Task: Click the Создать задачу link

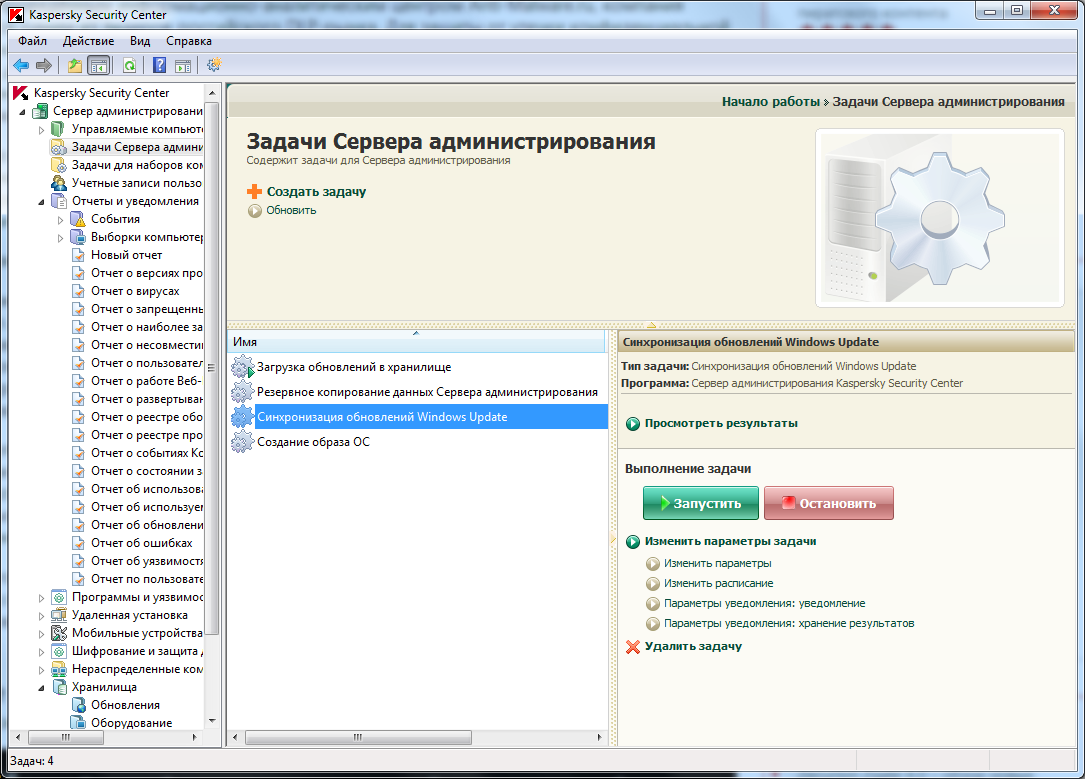Action: pos(316,192)
